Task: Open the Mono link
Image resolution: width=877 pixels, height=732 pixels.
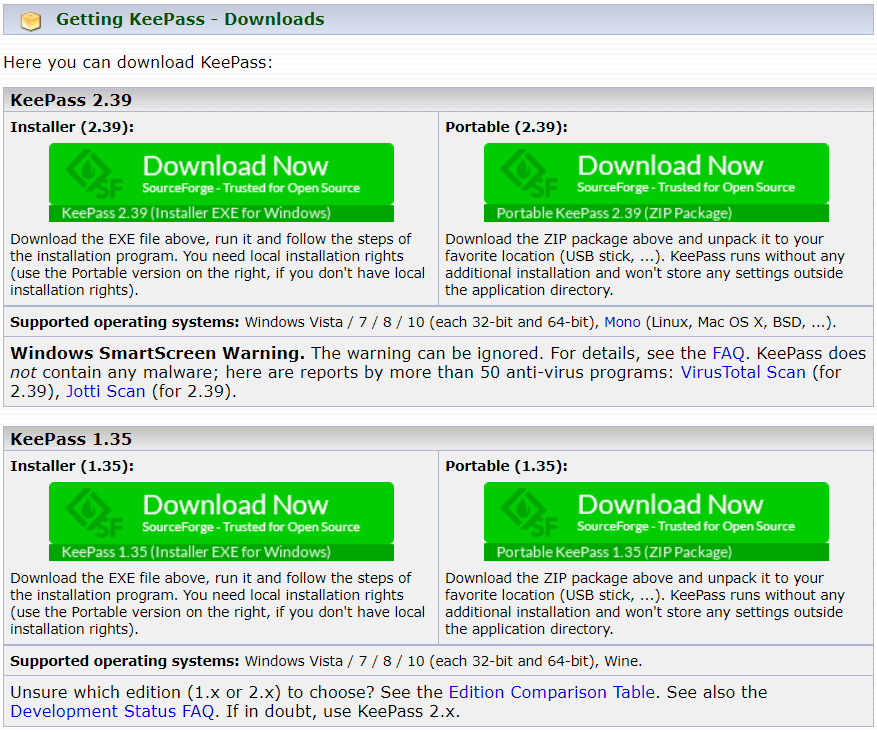Action: click(622, 322)
